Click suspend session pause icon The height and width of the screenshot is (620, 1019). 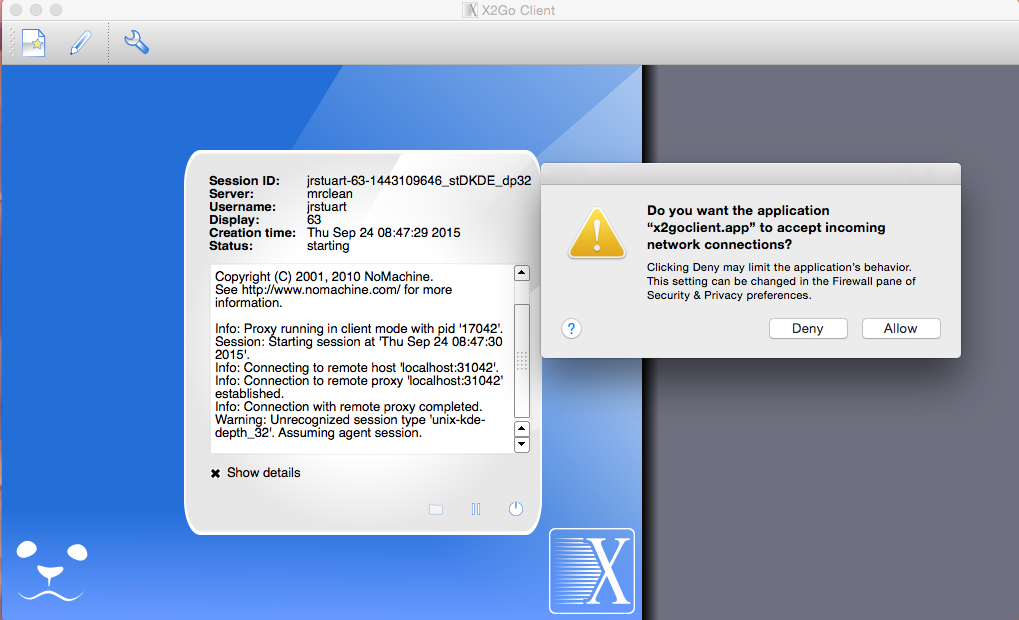pos(476,509)
